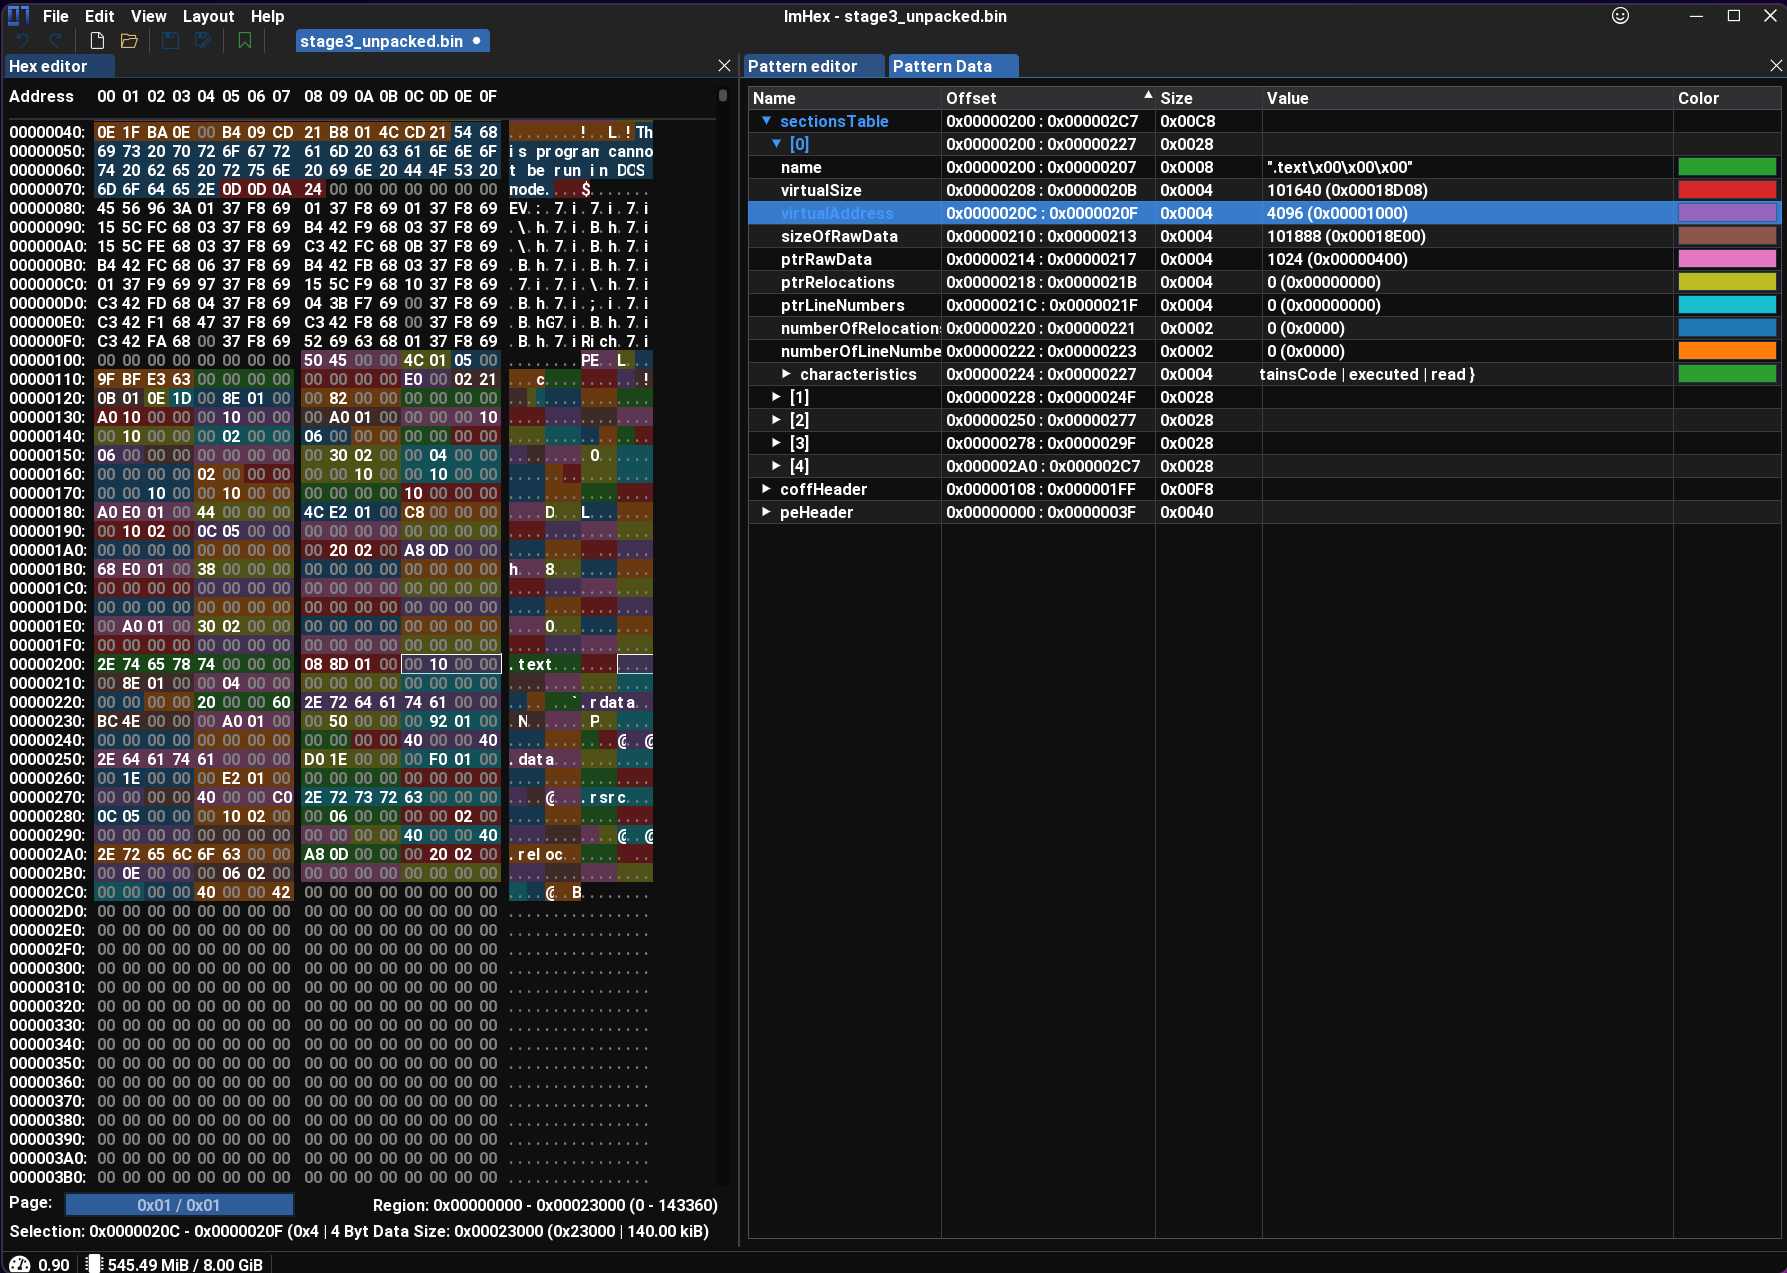Add a bookmark with the green bookmark icon
The width and height of the screenshot is (1787, 1273).
(245, 41)
